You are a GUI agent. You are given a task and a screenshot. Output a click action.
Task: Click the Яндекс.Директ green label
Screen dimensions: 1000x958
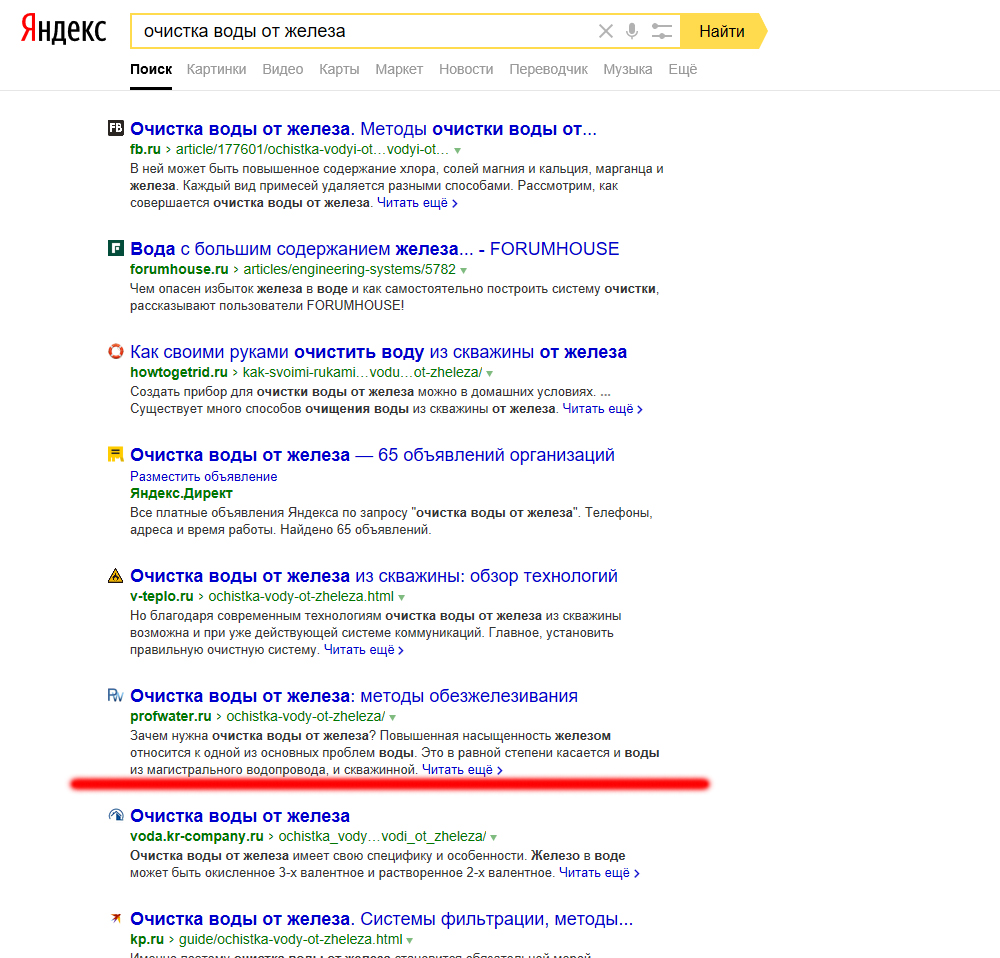click(x=181, y=493)
